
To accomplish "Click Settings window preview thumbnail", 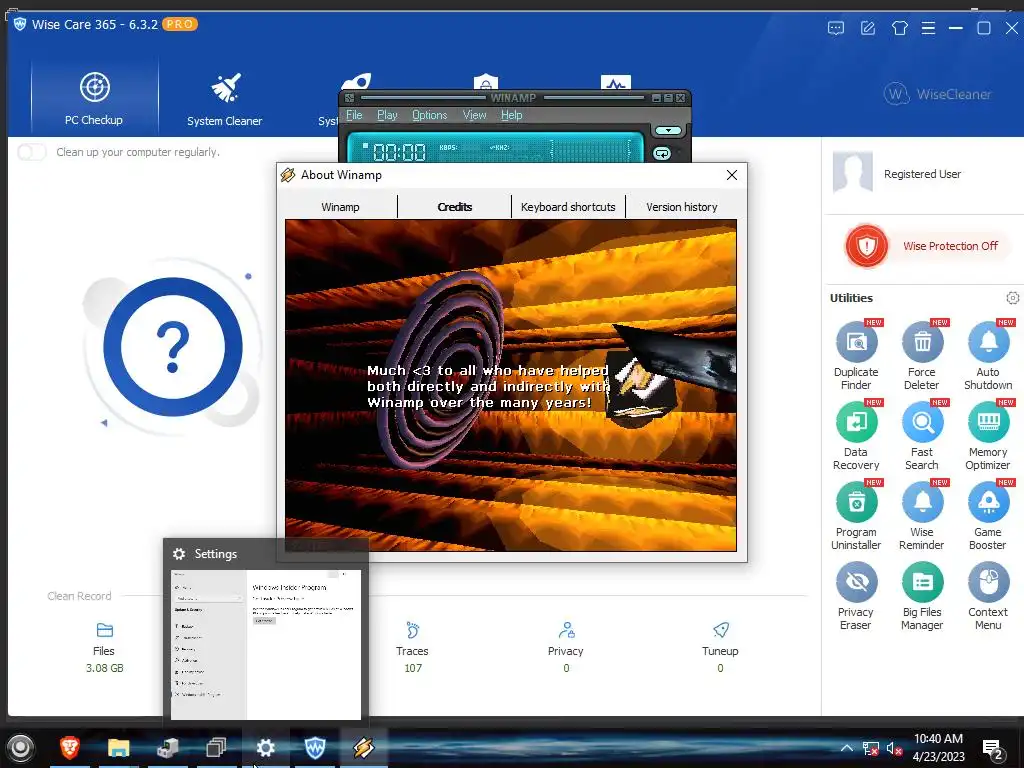I will (x=266, y=645).
